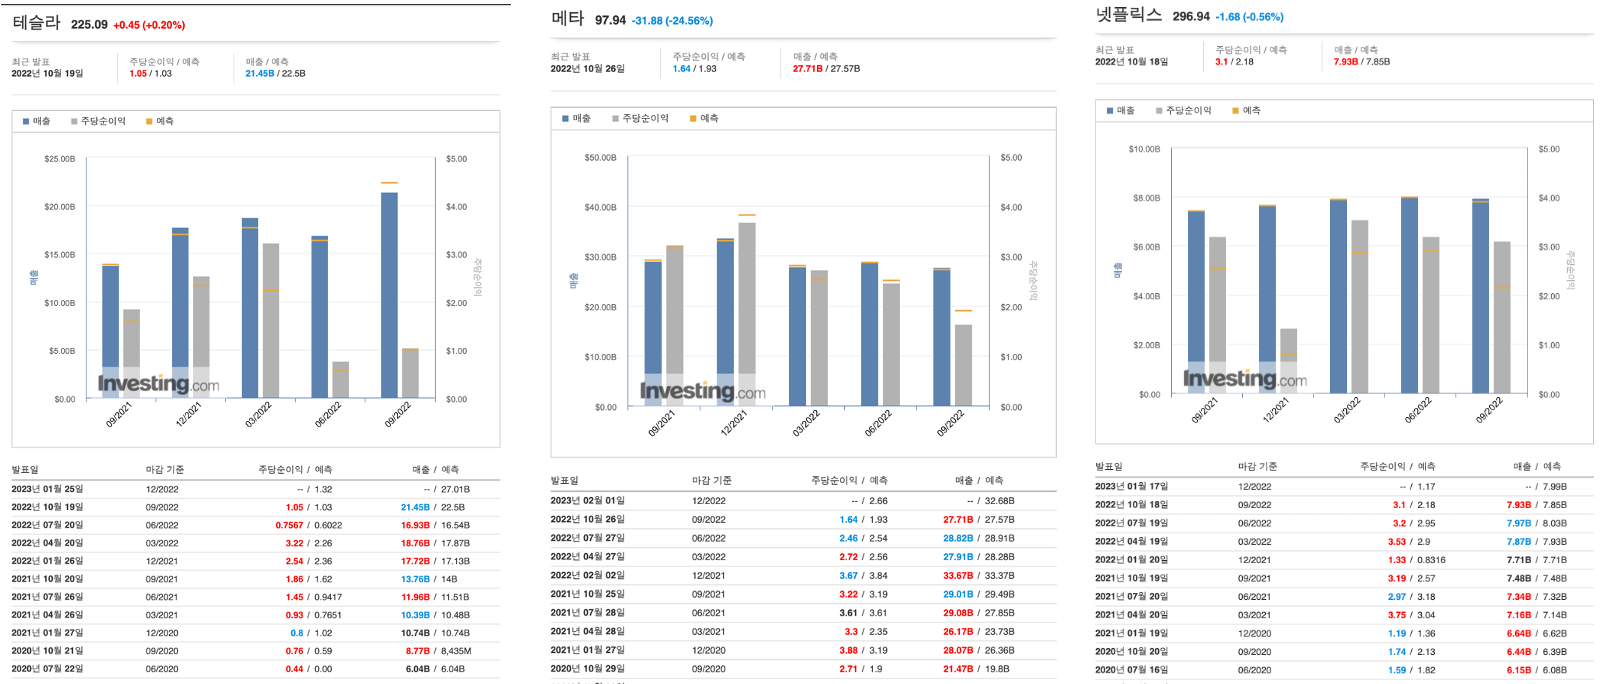The image size is (1600, 684).
Task: Select Netflix price value 296.94
Action: 1191,17
